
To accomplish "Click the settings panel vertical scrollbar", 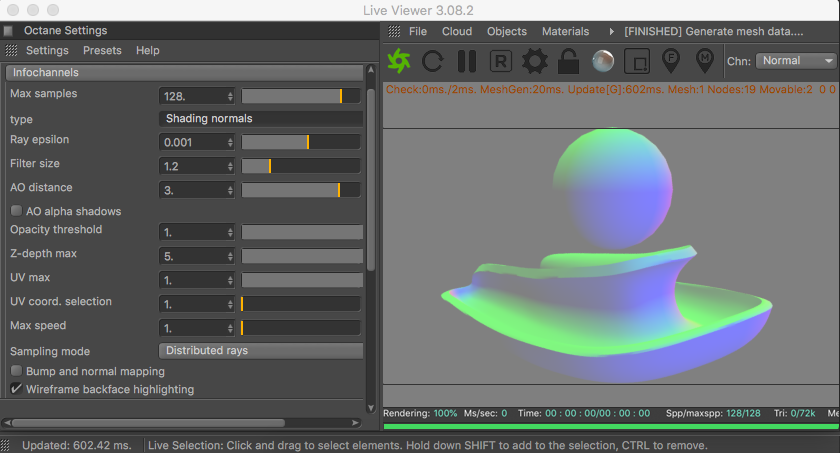I will [371, 179].
